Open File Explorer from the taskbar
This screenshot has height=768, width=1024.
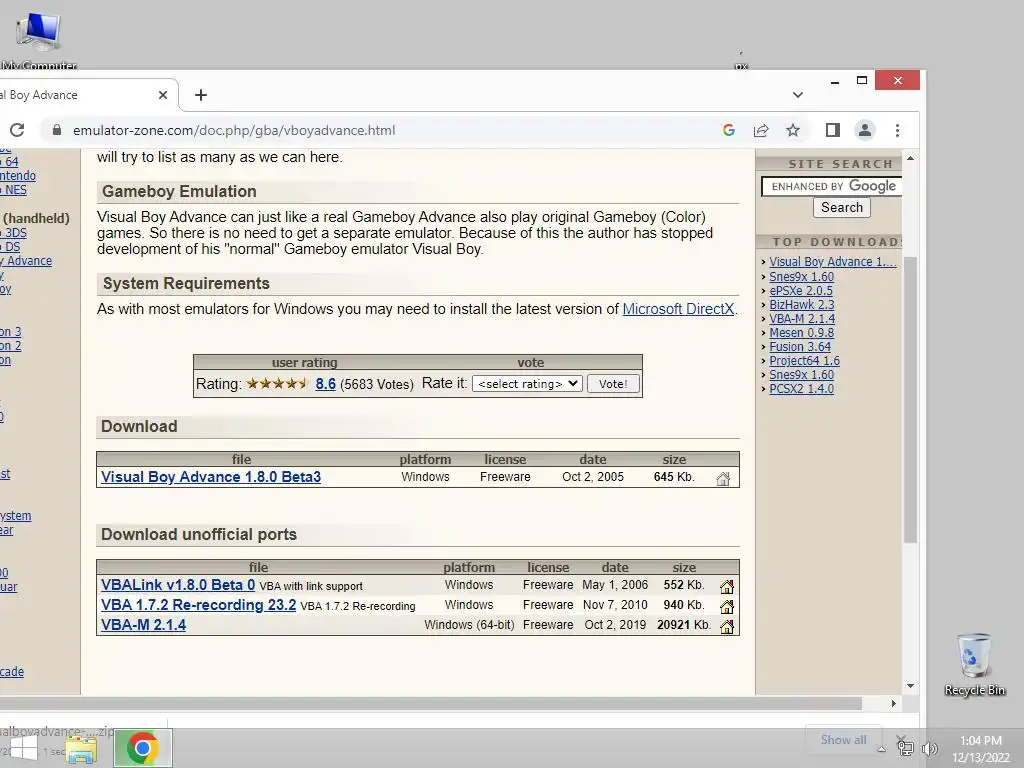click(x=81, y=750)
